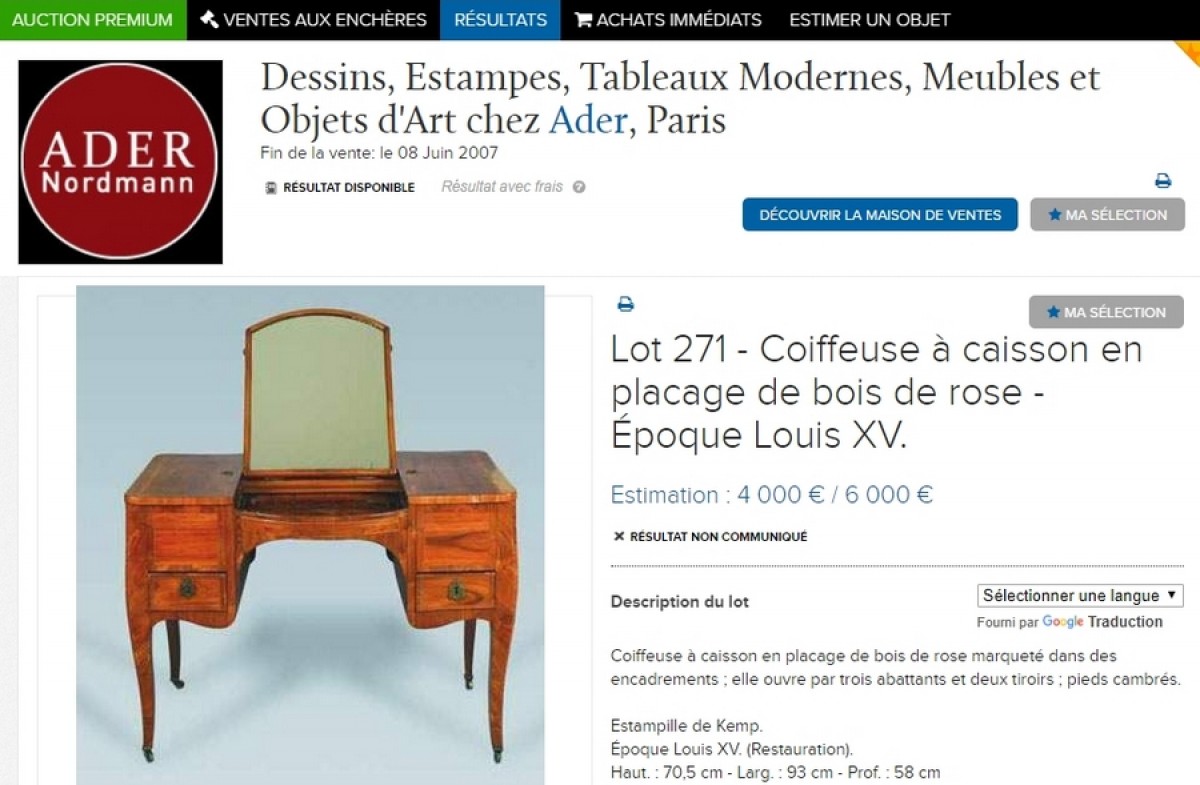
Task: Click the coiffeuse lot photo
Action: 310,535
